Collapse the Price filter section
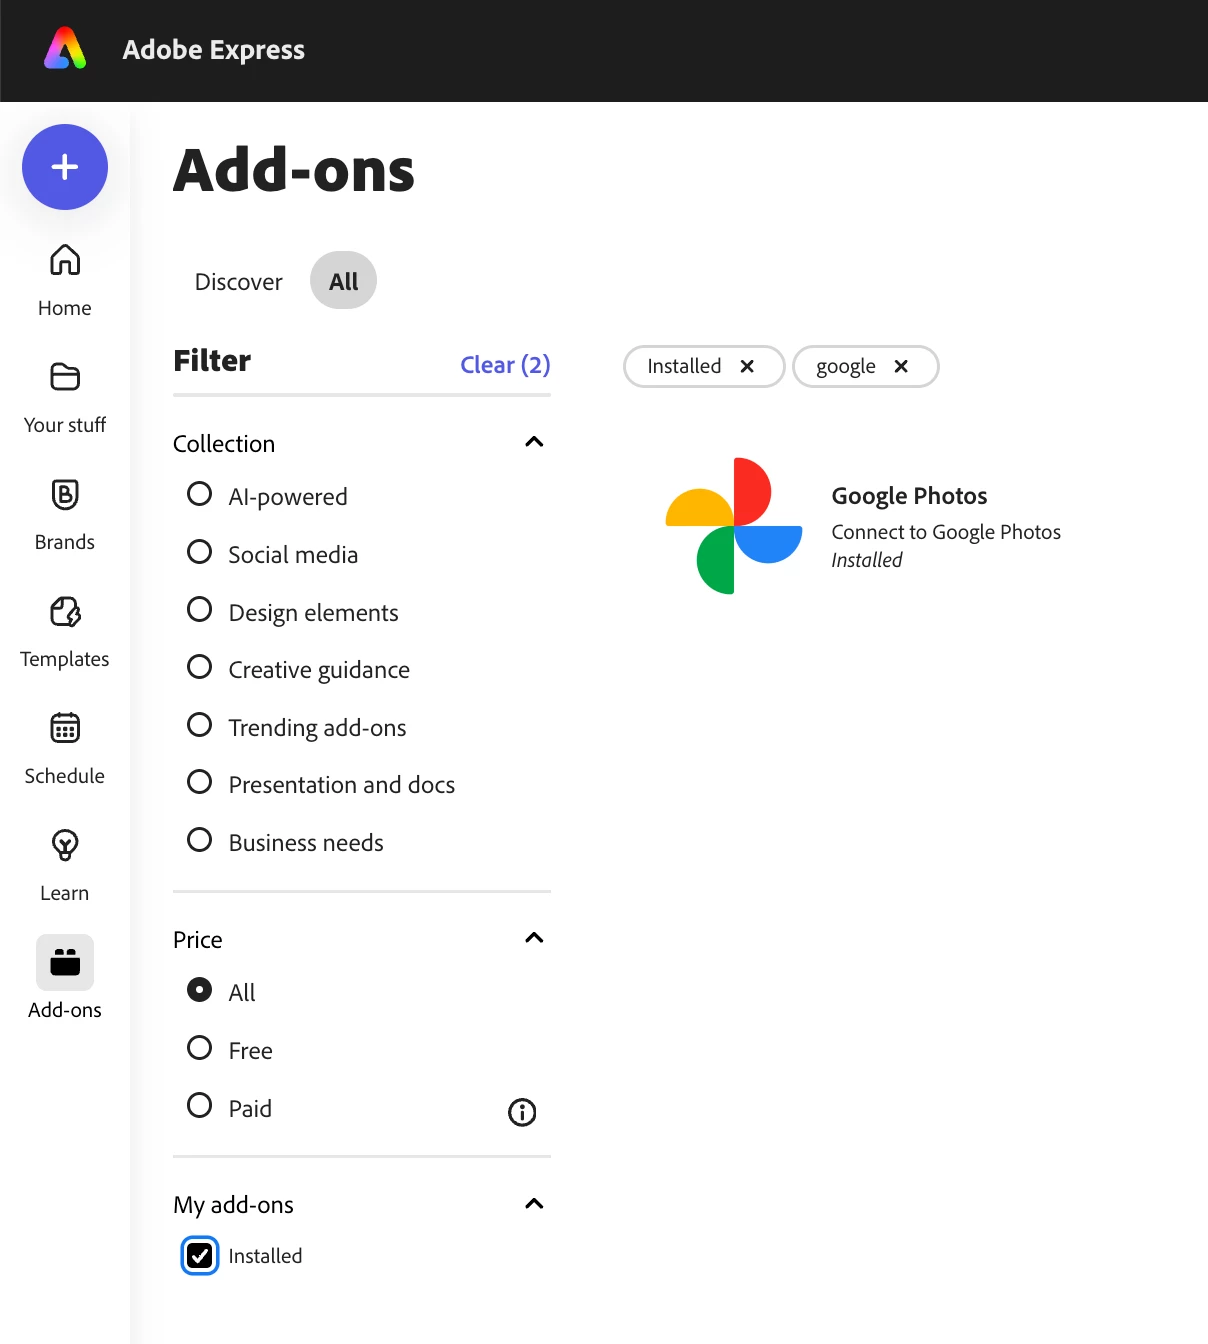This screenshot has width=1208, height=1344. pos(534,938)
